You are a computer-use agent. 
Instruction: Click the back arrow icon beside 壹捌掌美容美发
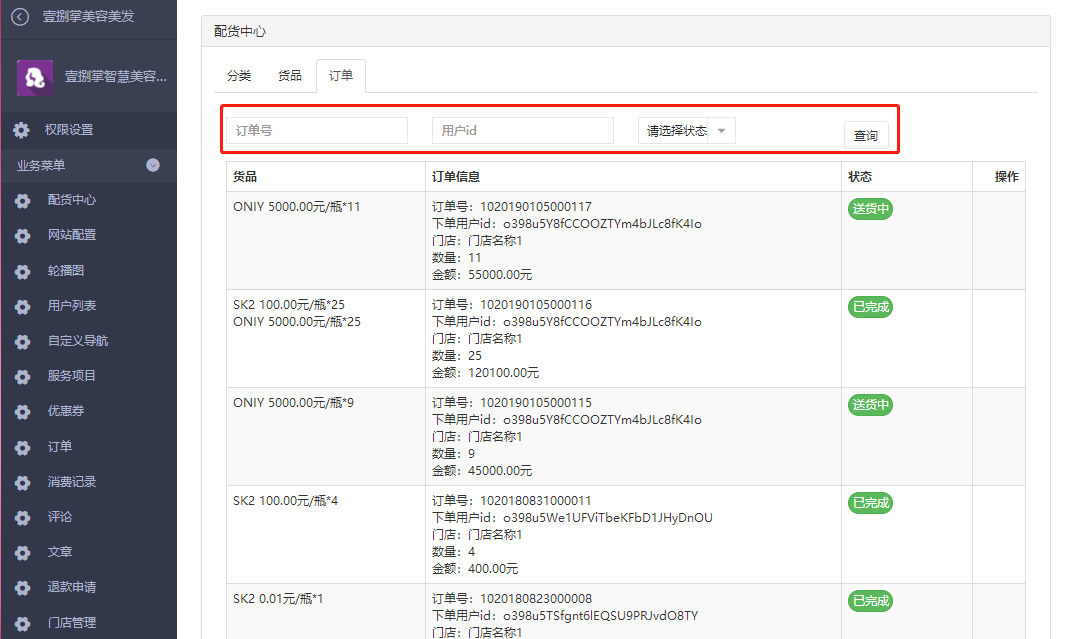pos(20,16)
